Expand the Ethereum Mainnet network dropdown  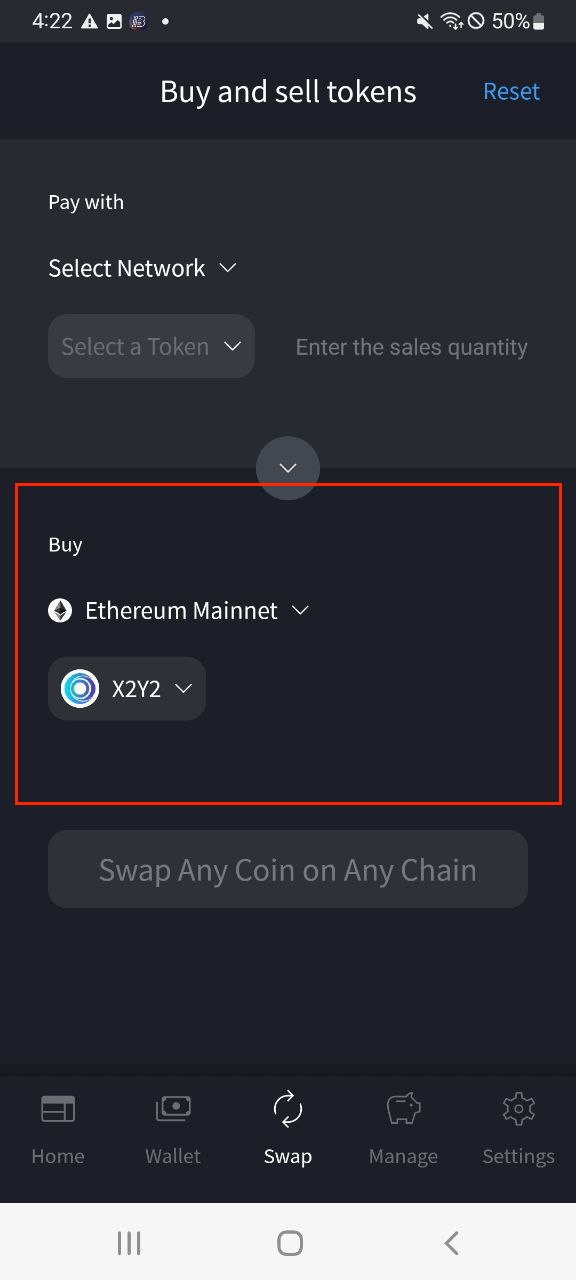pos(179,610)
